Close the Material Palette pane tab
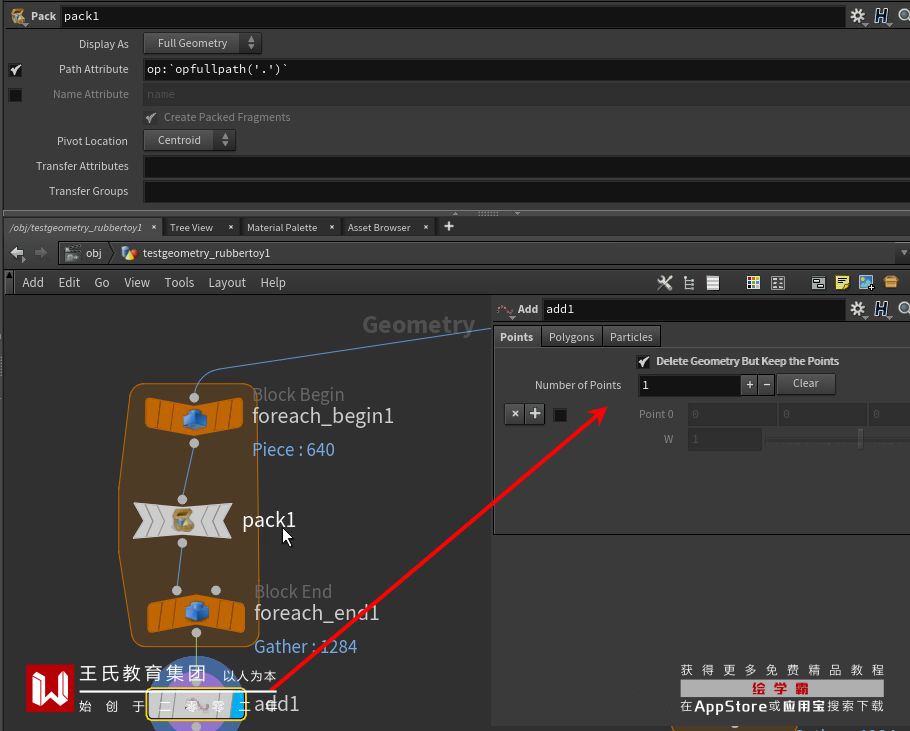The width and height of the screenshot is (910, 731). point(332,227)
